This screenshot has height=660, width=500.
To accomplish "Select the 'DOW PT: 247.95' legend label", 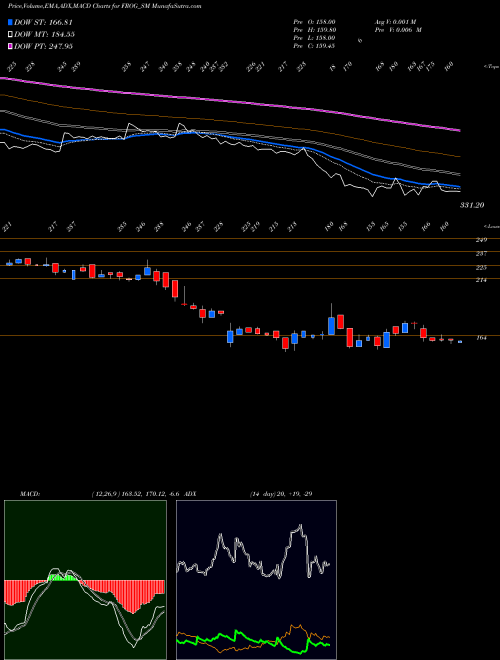I will tap(43, 46).
